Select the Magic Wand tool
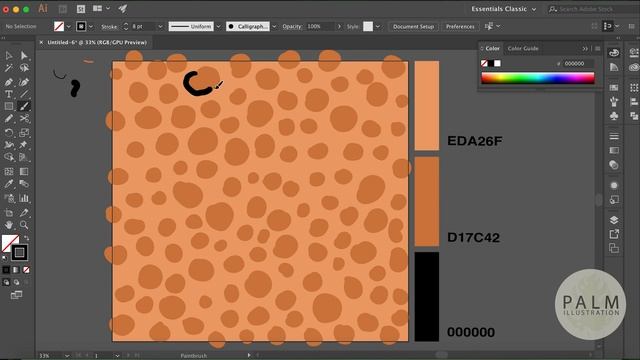 pos(9,68)
